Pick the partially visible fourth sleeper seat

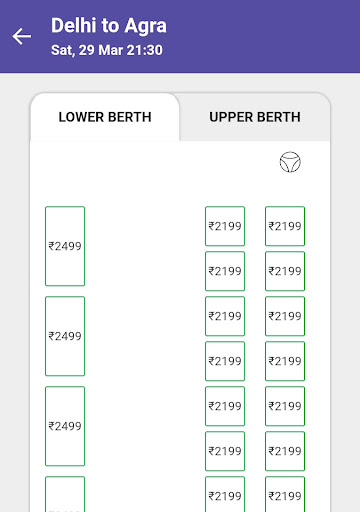click(x=65, y=494)
